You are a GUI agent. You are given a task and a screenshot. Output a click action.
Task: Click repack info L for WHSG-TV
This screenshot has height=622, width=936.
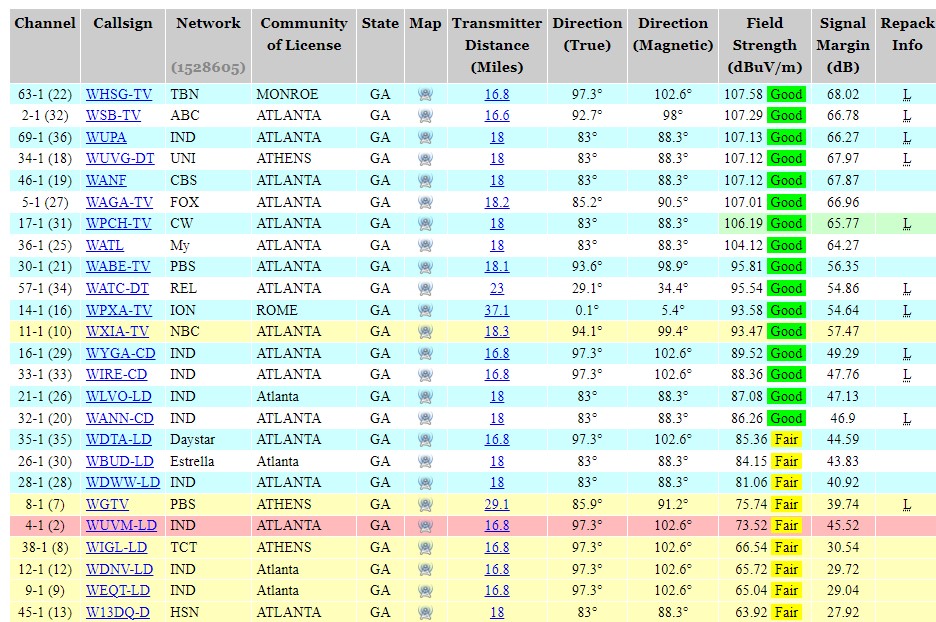pos(907,94)
